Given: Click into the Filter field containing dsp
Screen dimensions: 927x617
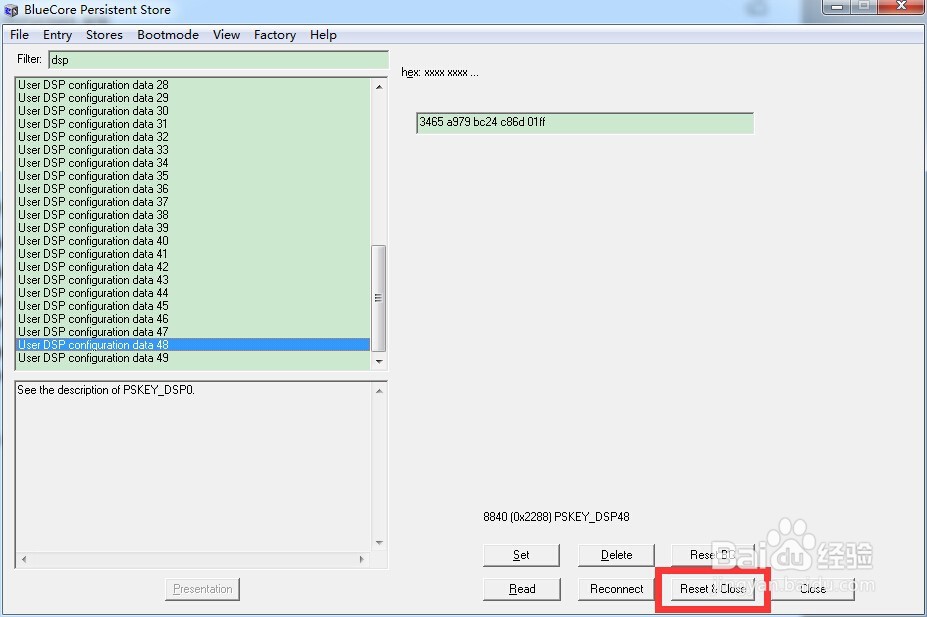Looking at the screenshot, I should click(x=218, y=60).
